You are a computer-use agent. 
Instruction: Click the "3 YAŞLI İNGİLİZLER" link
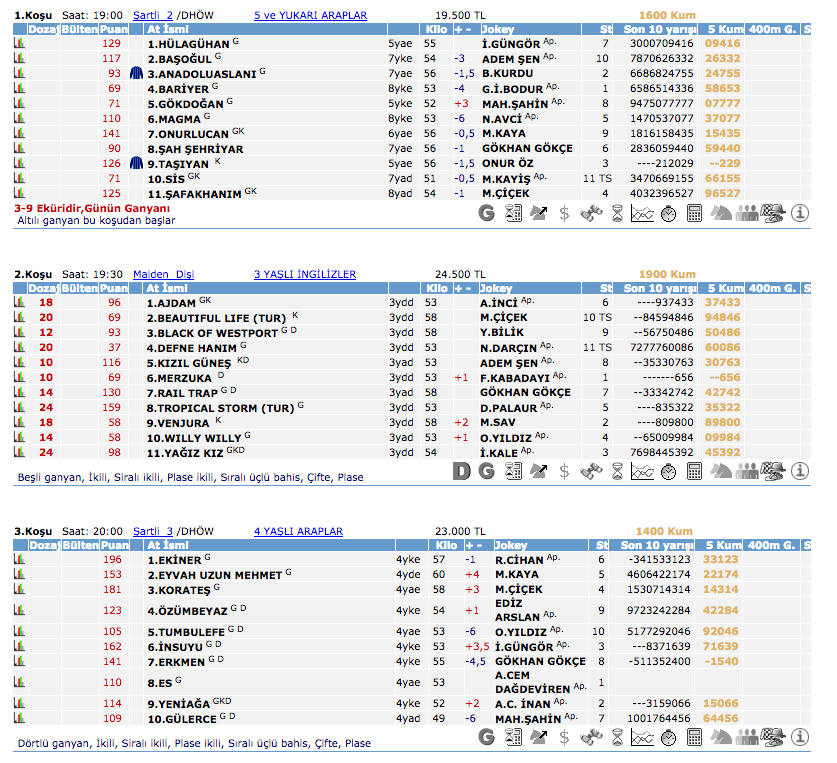pos(304,274)
